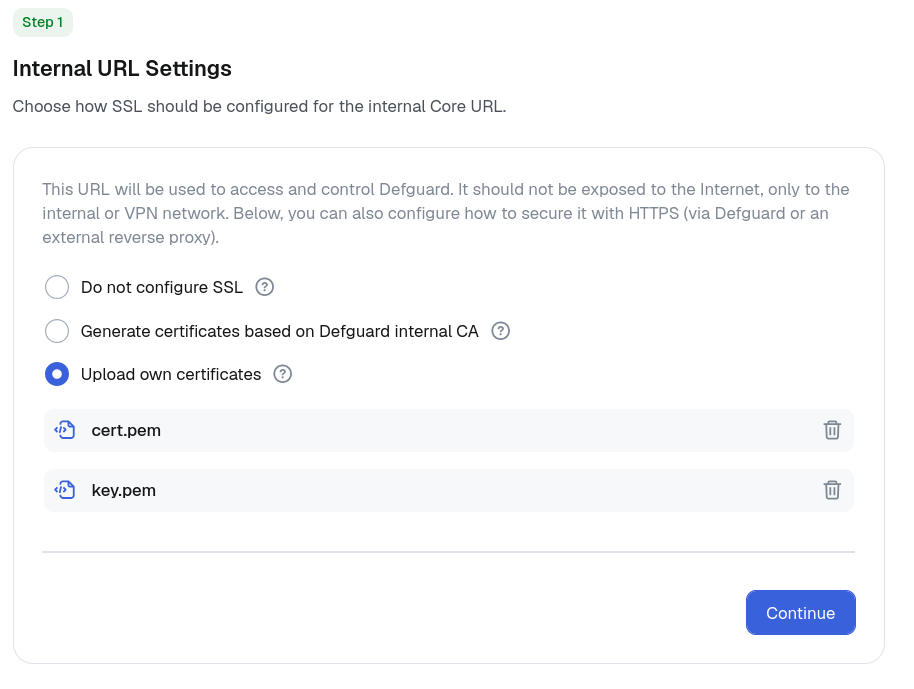Click the cert.pem filename

coord(126,430)
